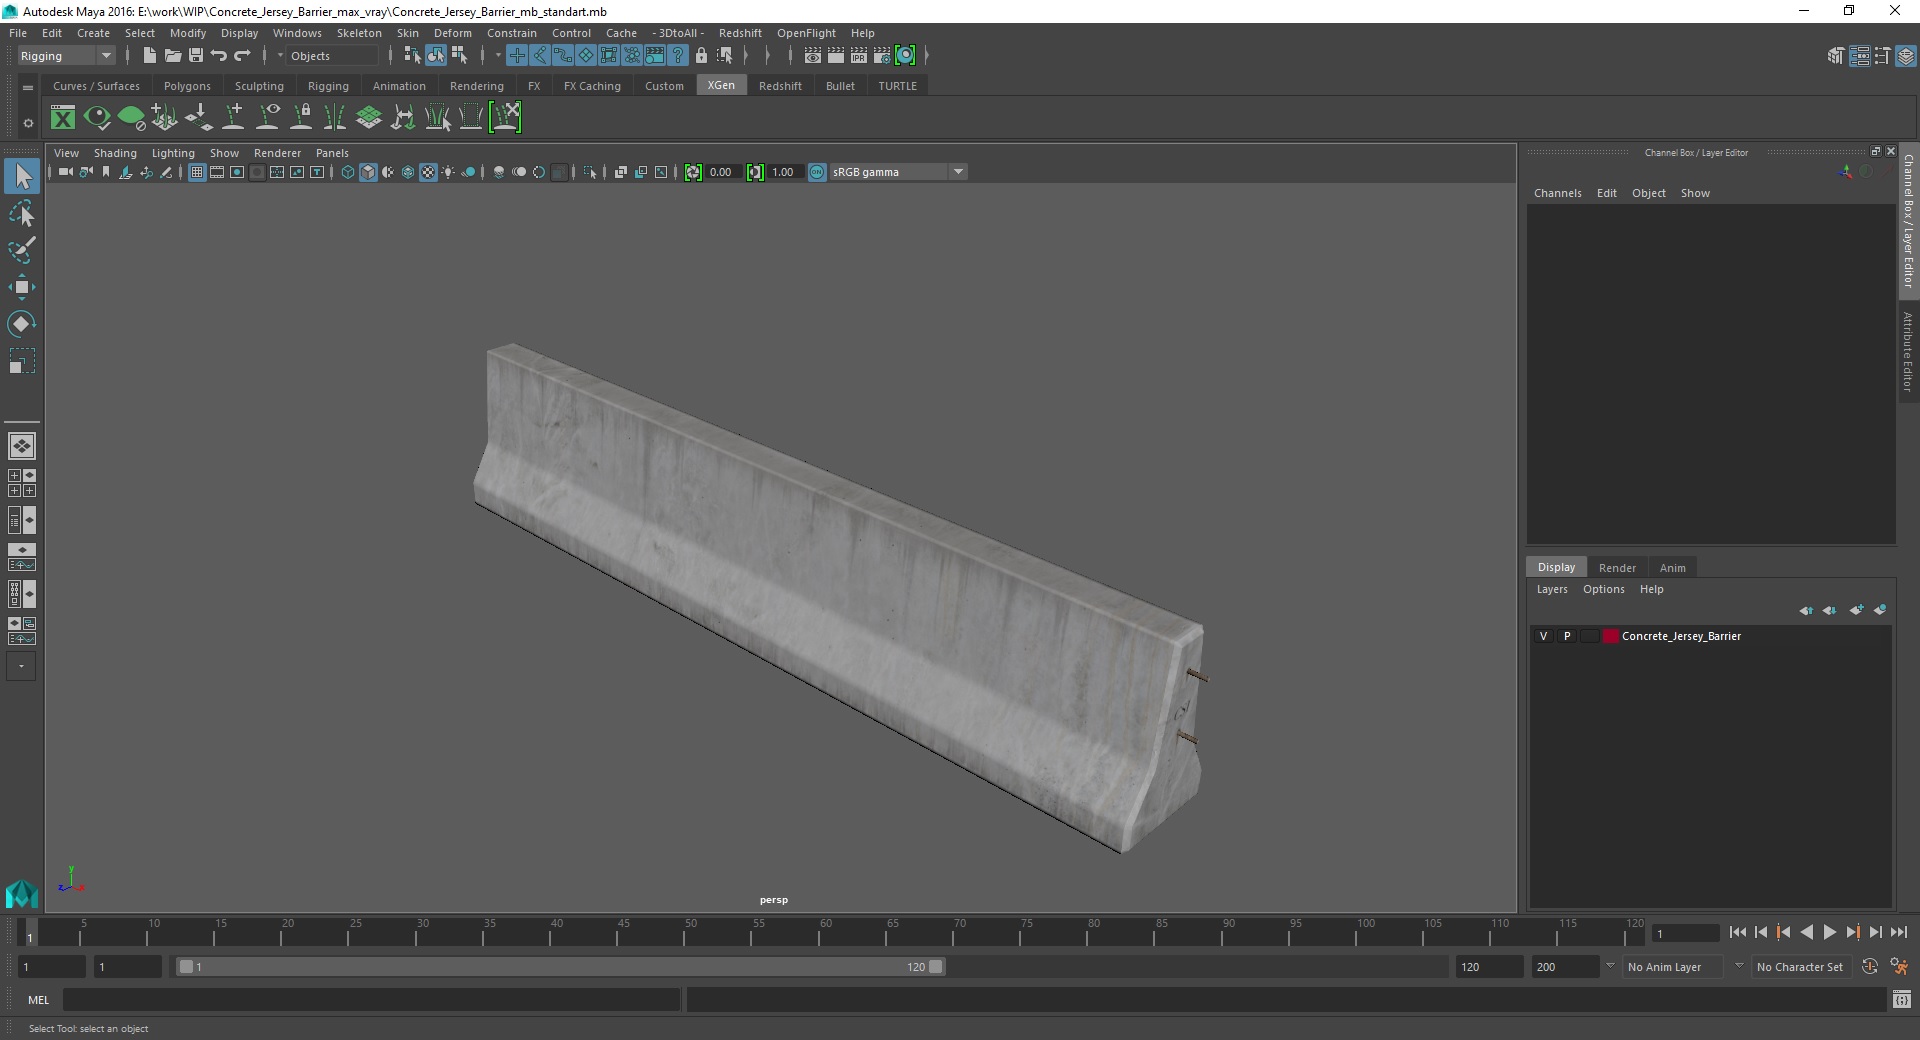Viewport: 1920px width, 1040px height.
Task: Click the XGen last shelf icon
Action: point(505,118)
